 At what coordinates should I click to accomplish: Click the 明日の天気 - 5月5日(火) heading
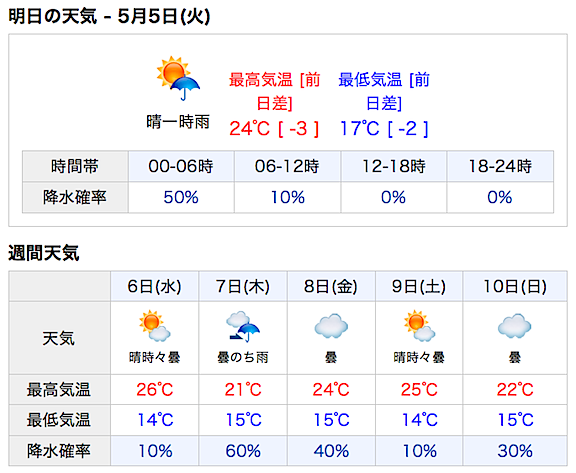(x=109, y=17)
